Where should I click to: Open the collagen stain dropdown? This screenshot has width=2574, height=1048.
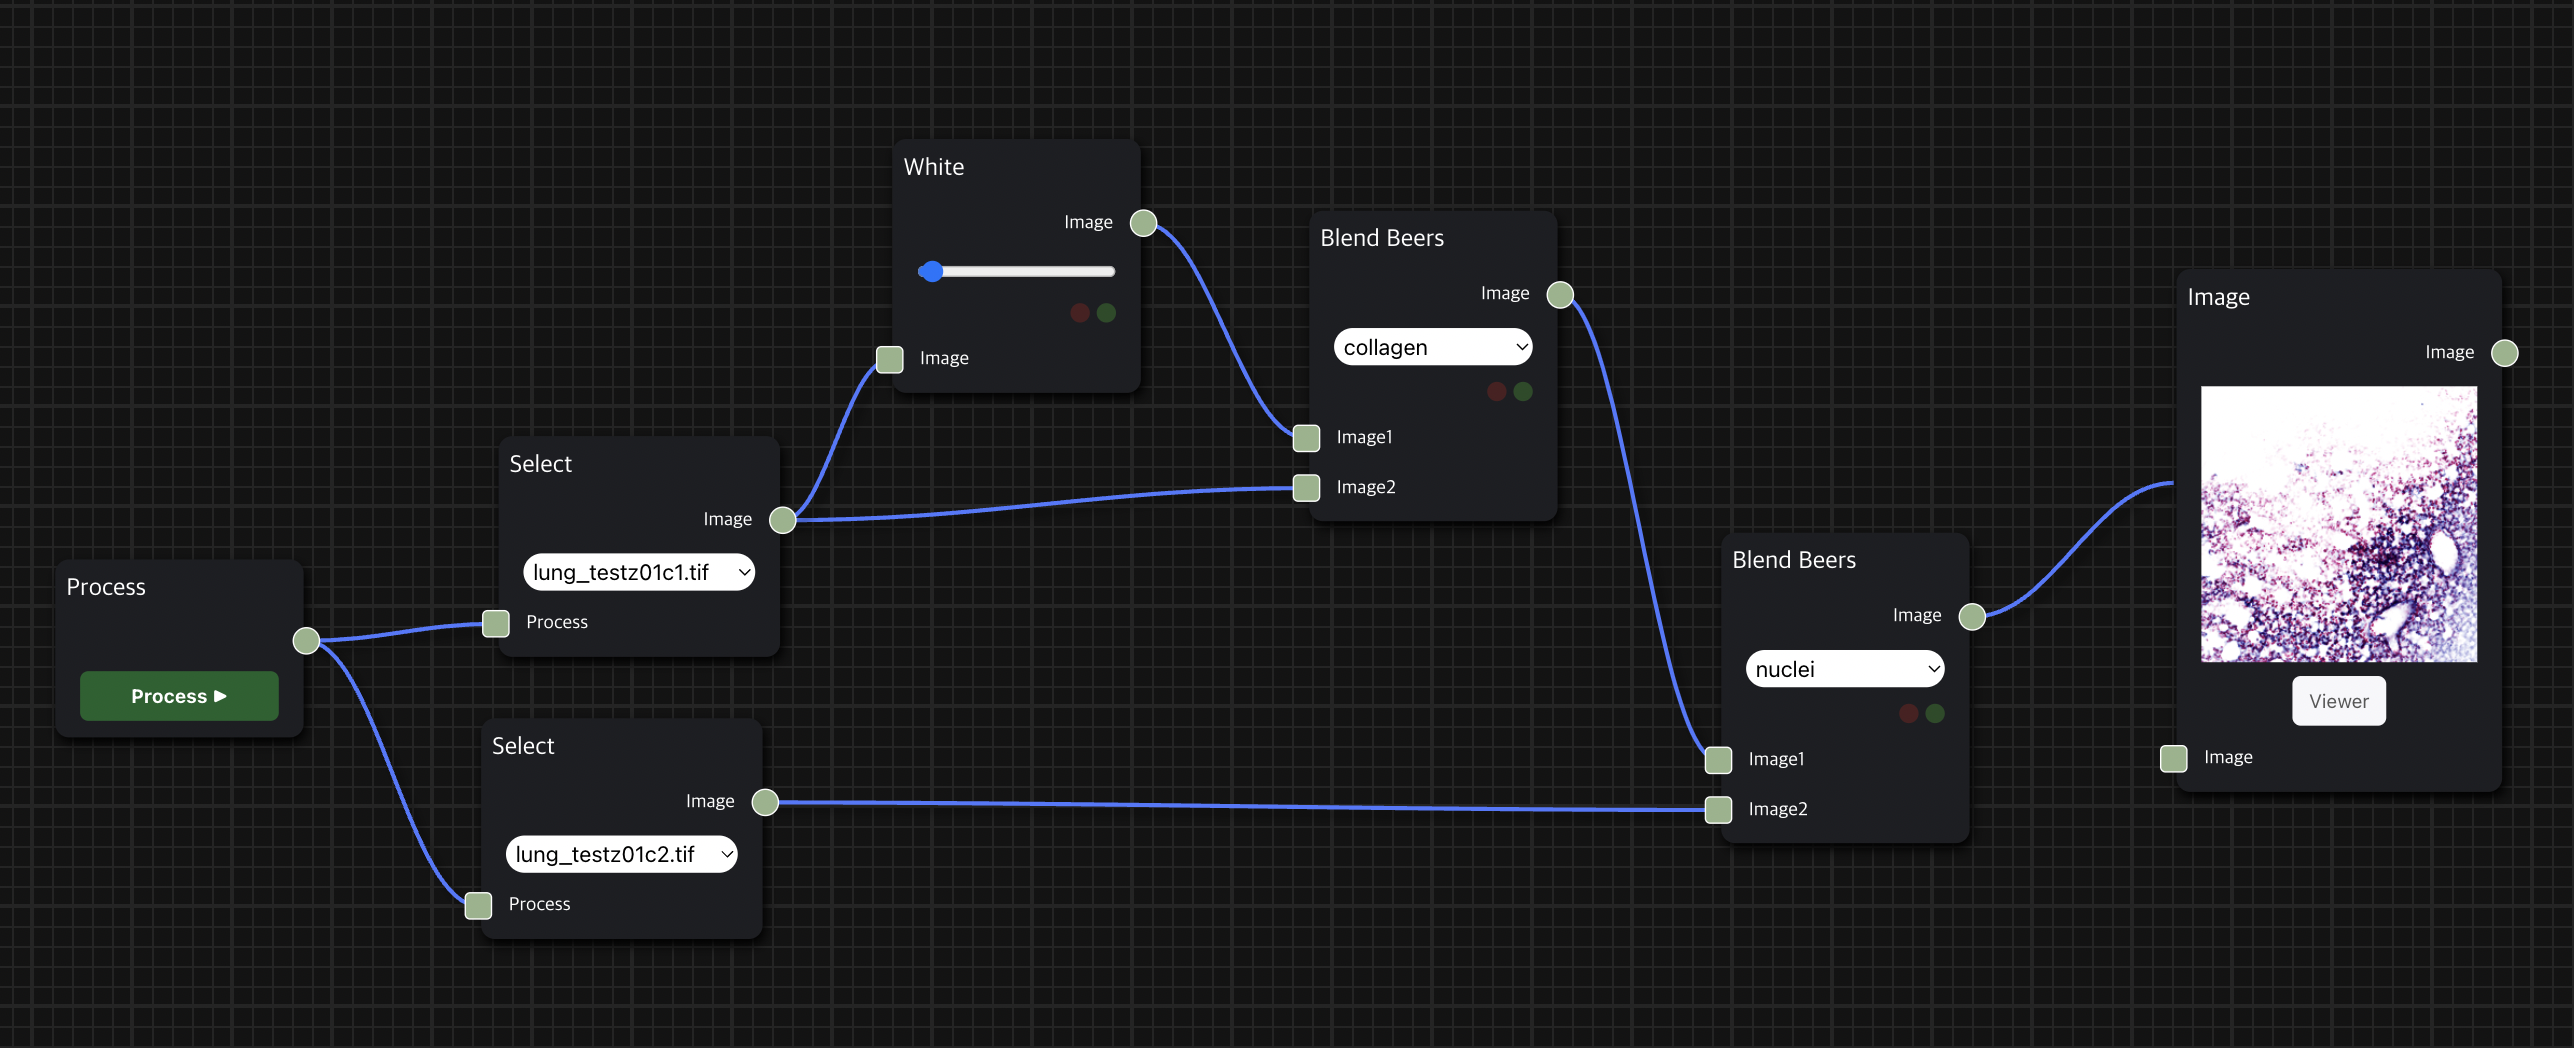pyautogui.click(x=1433, y=347)
